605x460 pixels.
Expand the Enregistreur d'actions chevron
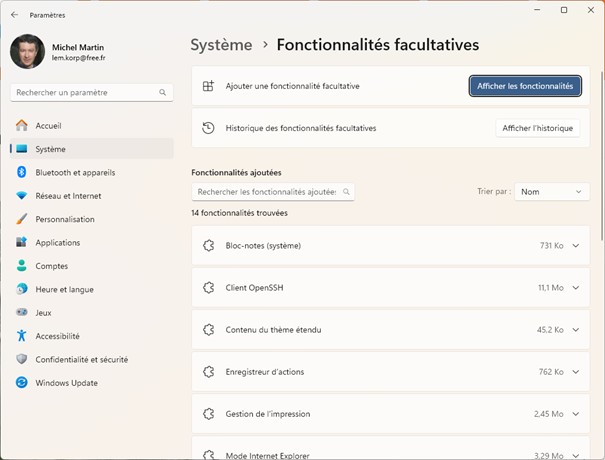tap(576, 372)
